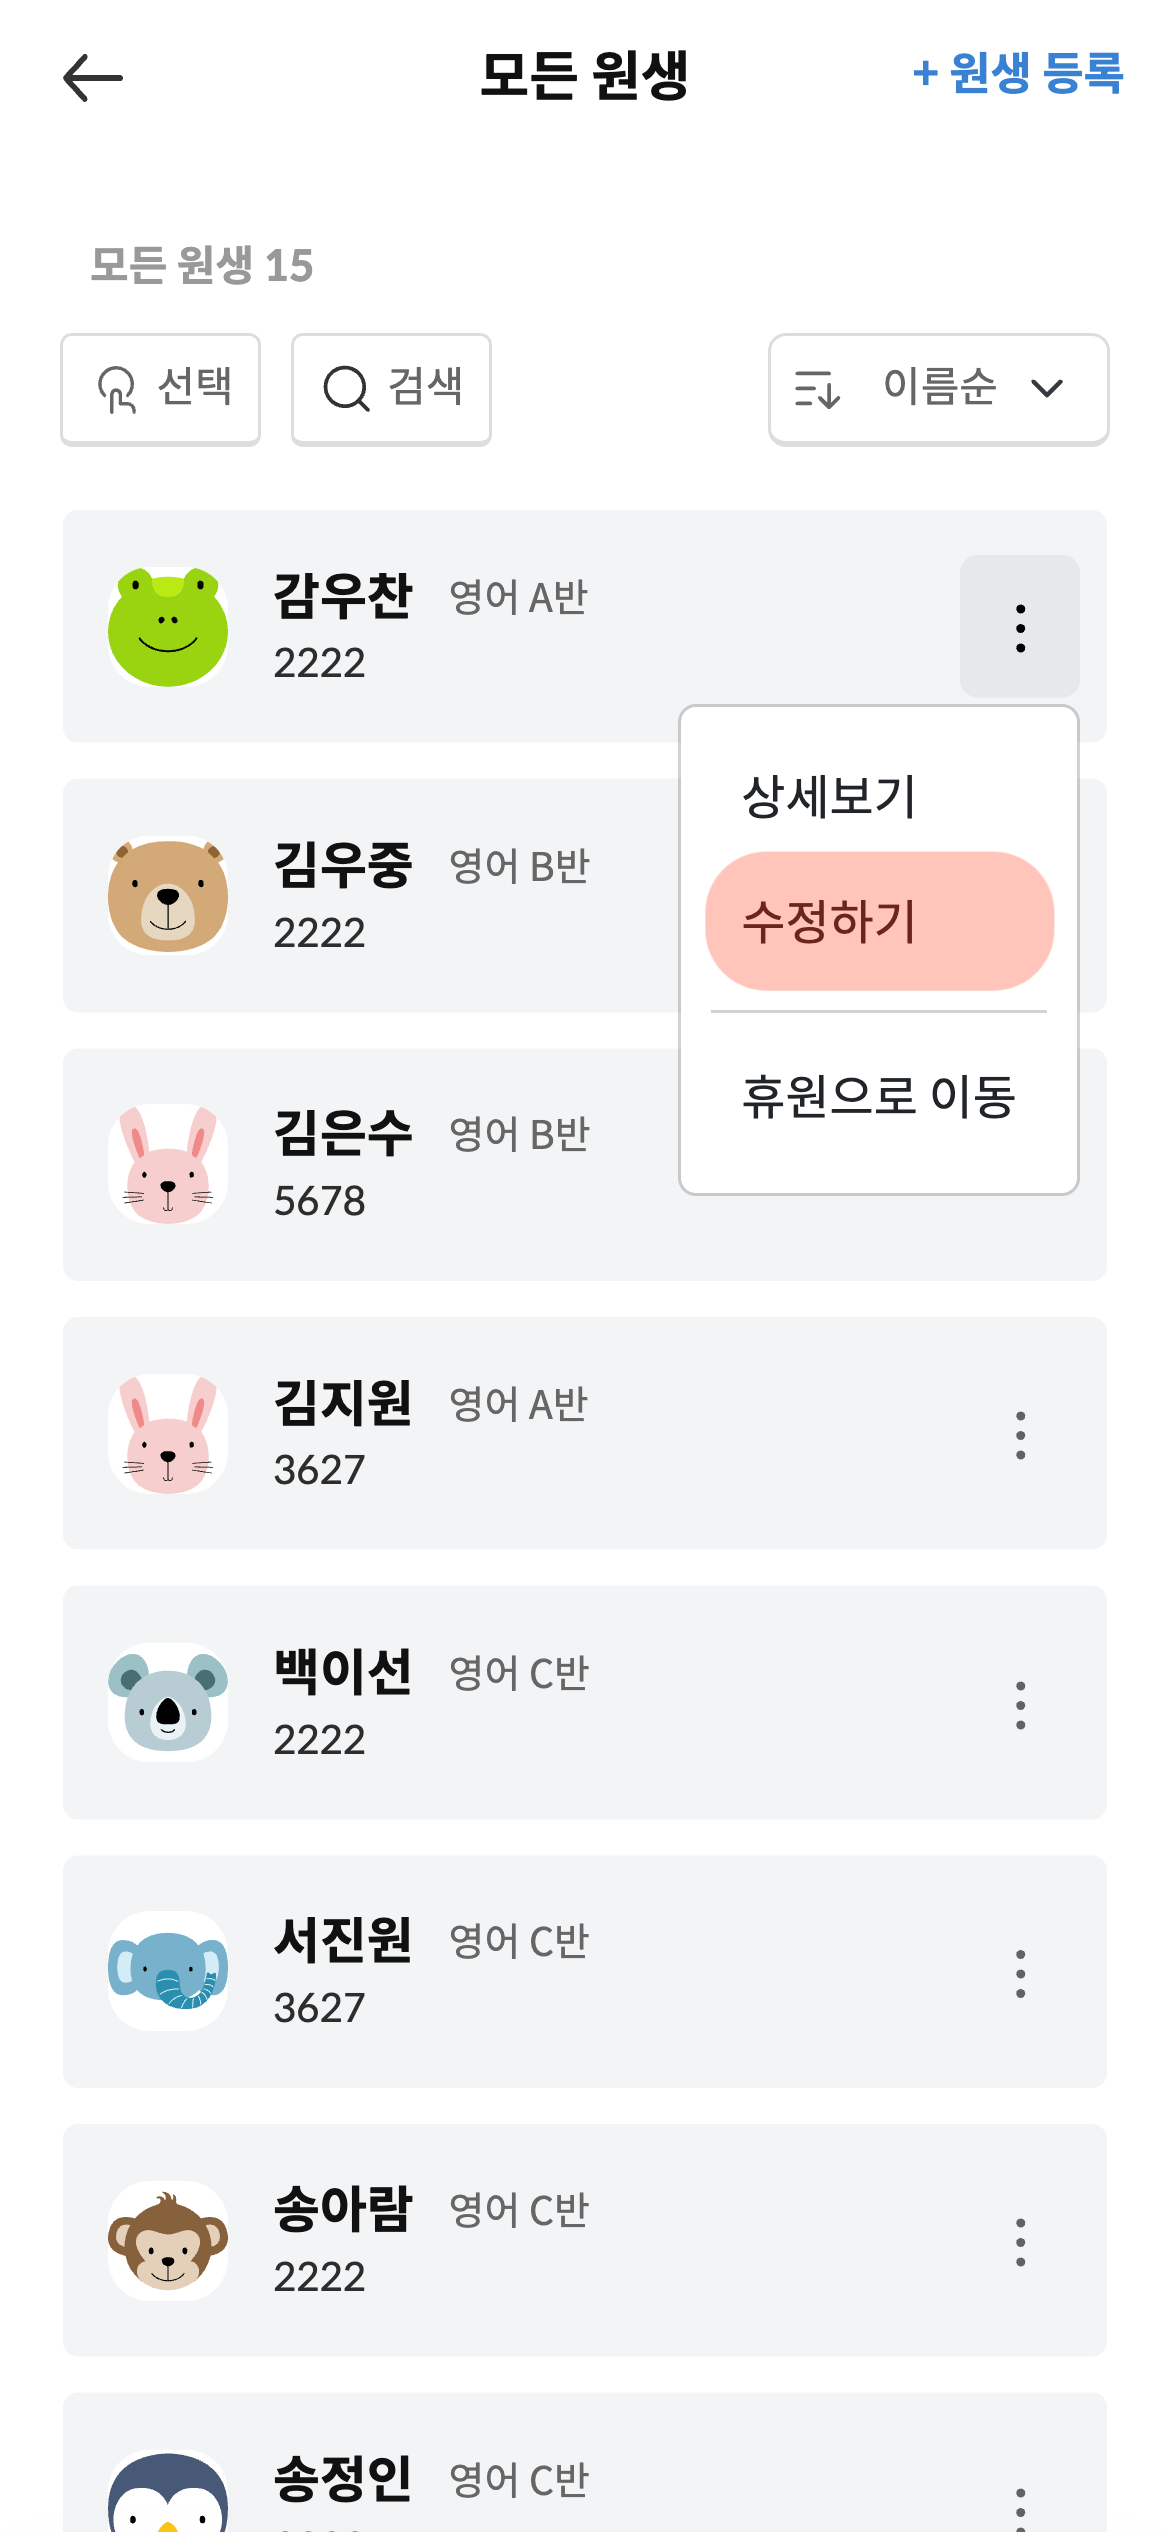Click 김은수's pink rabbit avatar
This screenshot has width=1170, height=2532.
click(x=168, y=1164)
